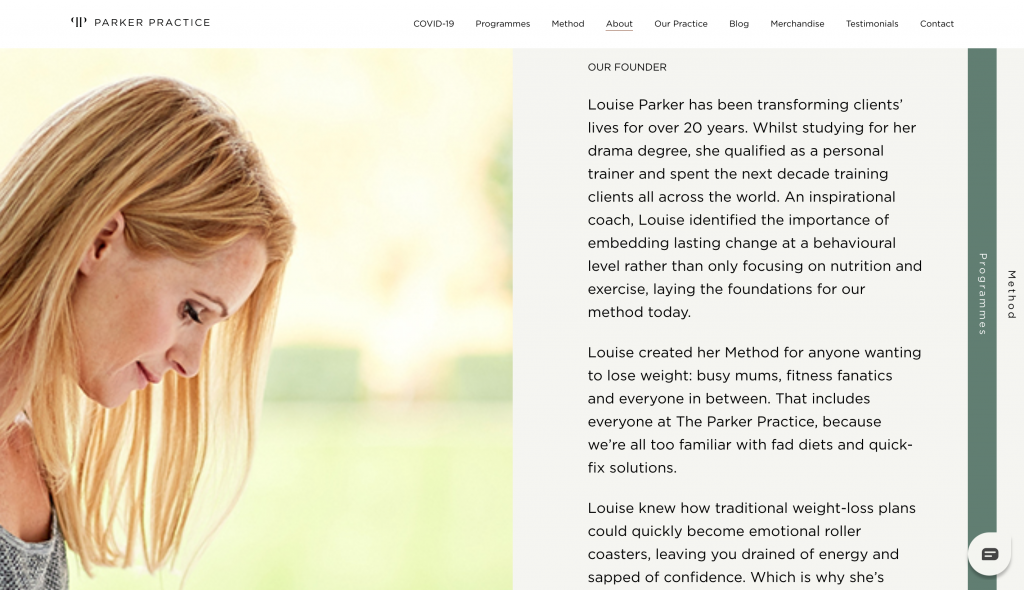Go to Programmes in top navigation
Viewport: 1024px width, 590px height.
pos(503,24)
